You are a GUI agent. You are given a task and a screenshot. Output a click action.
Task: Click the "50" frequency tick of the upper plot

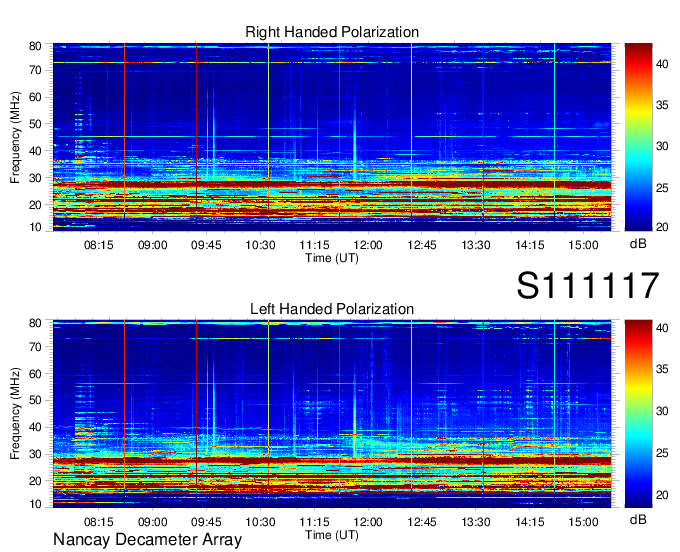click(35, 124)
